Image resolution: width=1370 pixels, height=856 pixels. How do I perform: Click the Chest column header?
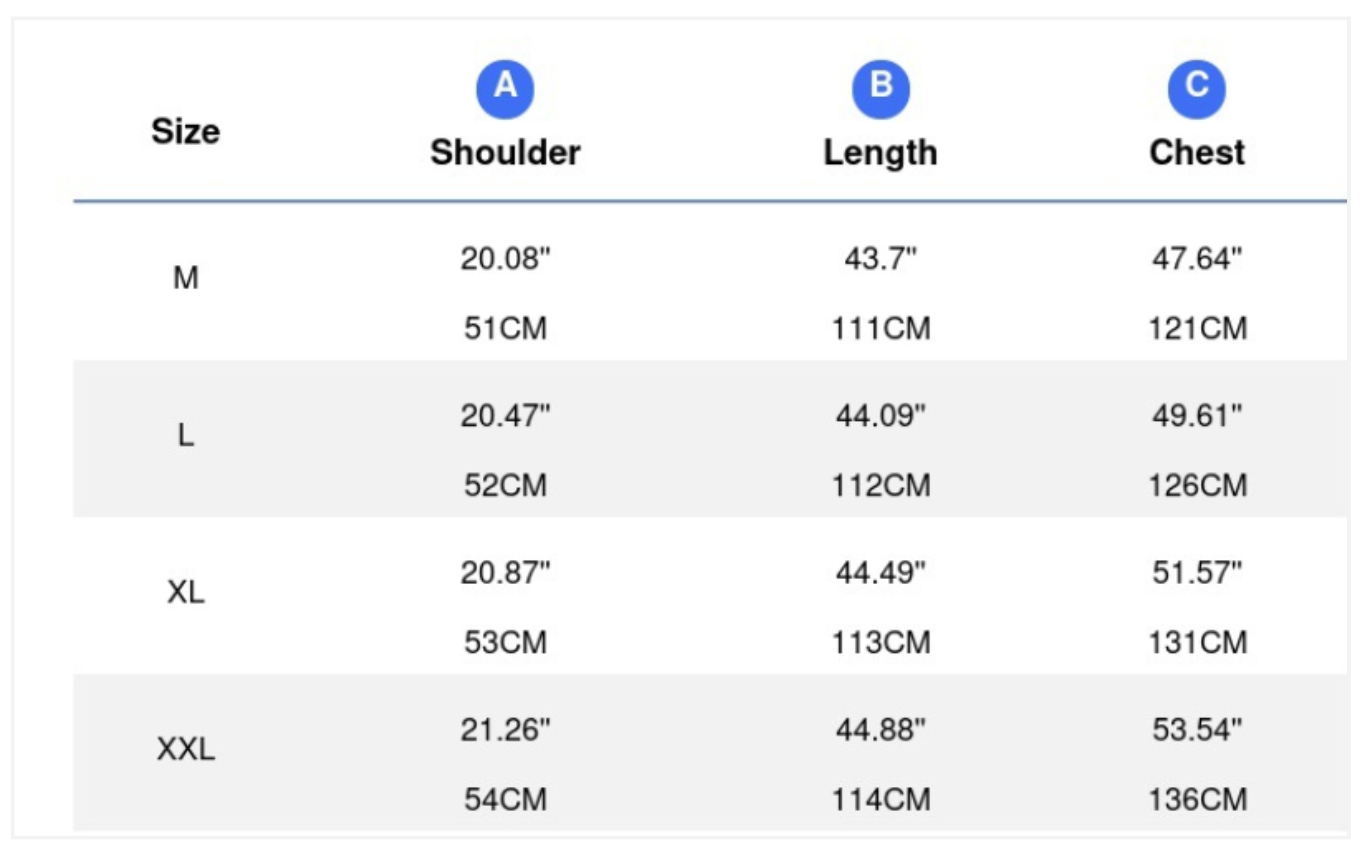pyautogui.click(x=1197, y=152)
